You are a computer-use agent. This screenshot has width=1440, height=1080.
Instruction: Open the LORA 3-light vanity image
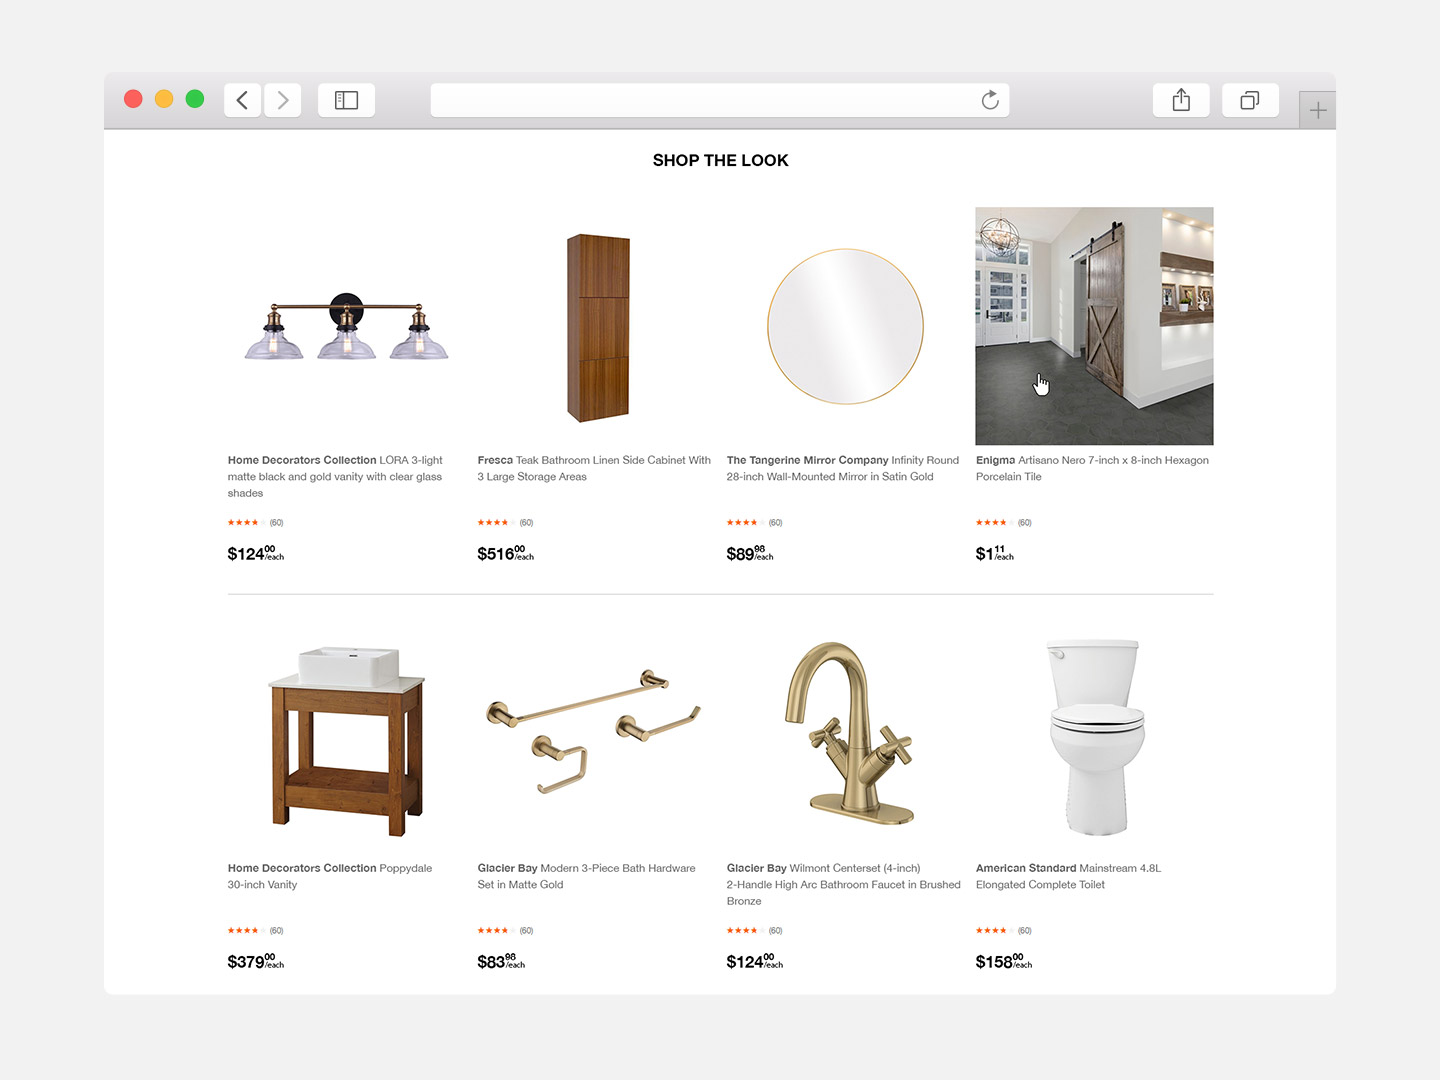coord(347,327)
